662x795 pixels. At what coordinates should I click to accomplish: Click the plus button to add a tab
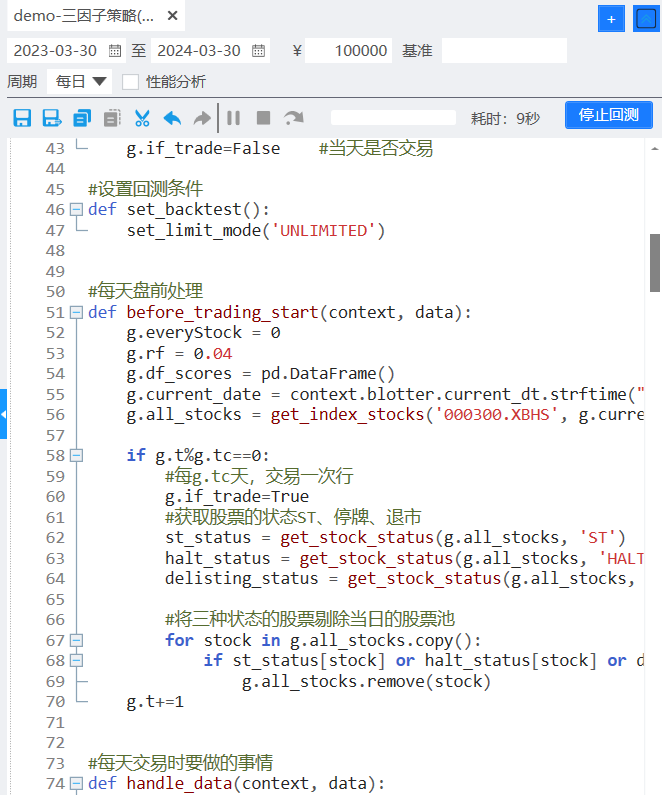click(x=610, y=18)
